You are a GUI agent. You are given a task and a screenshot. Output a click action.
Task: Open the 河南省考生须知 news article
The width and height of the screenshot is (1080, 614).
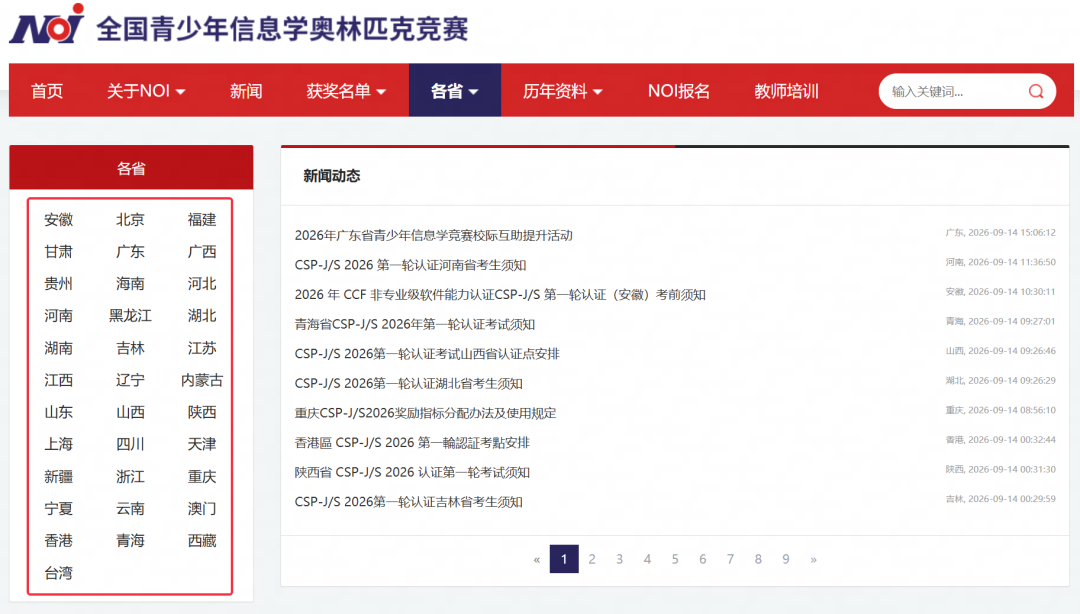tap(411, 265)
